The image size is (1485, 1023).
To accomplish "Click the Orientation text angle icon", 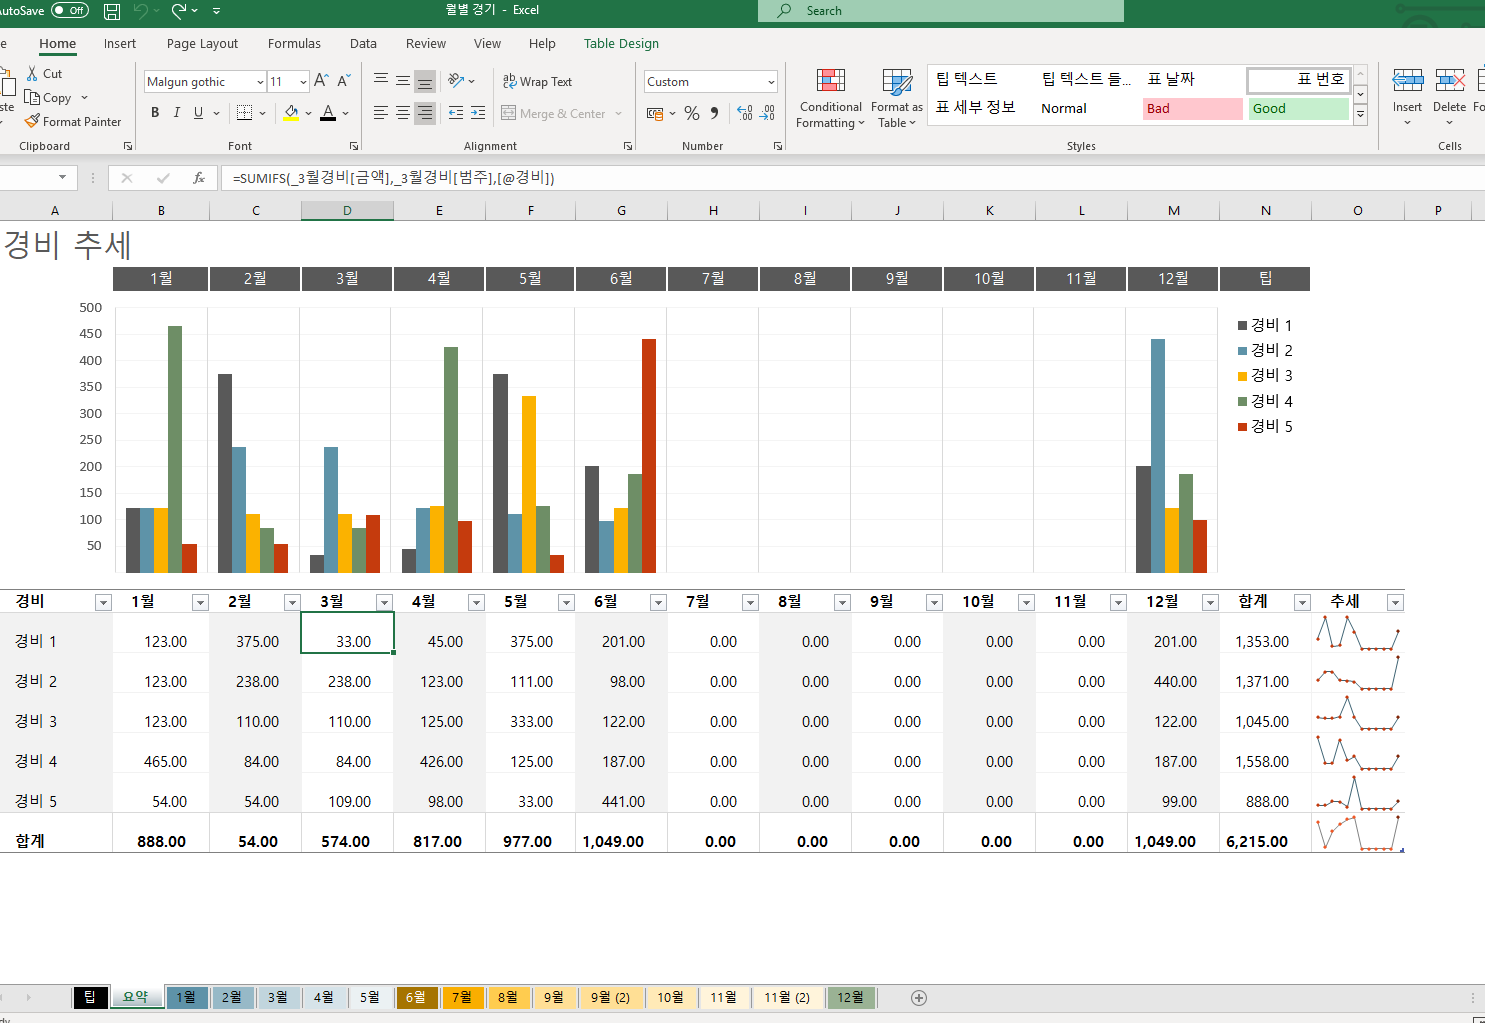I will 456,81.
